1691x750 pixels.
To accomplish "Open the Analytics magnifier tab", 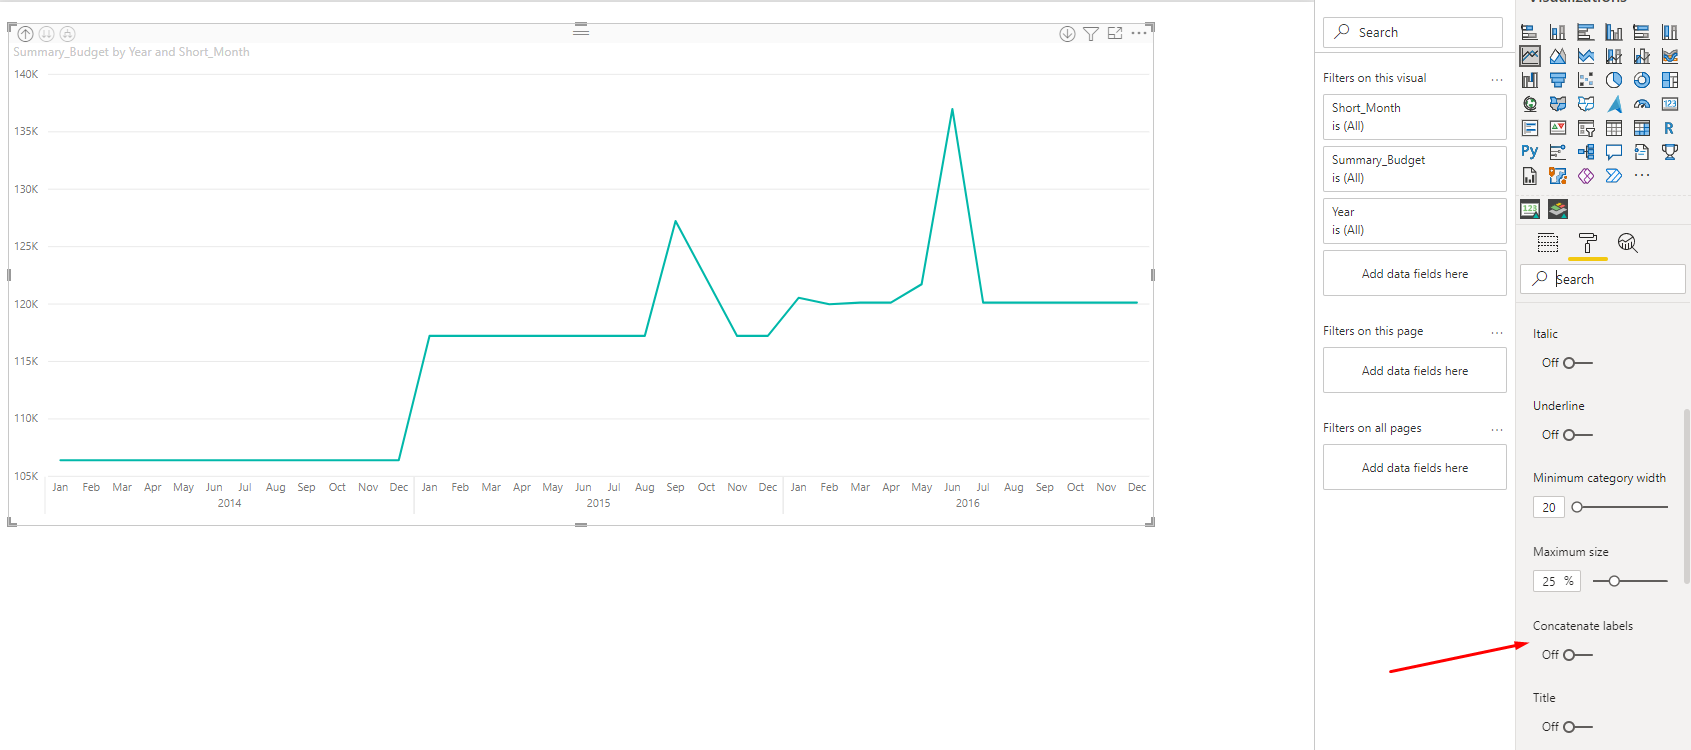I will [x=1628, y=243].
